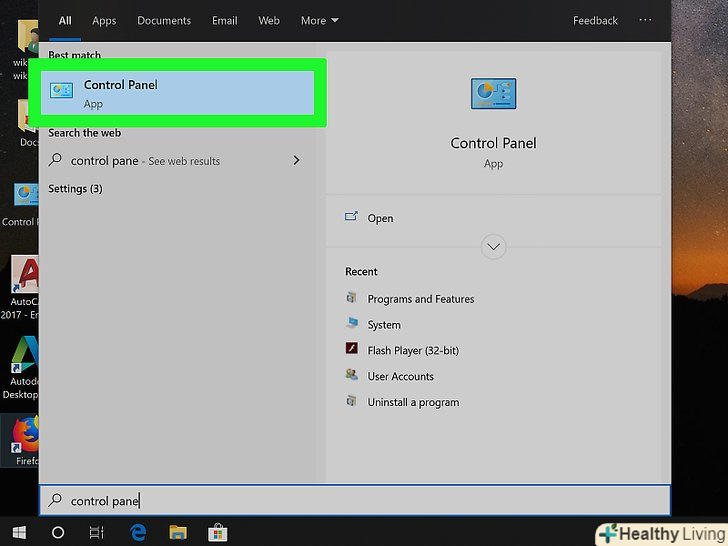Open Task View on the taskbar

[x=97, y=532]
